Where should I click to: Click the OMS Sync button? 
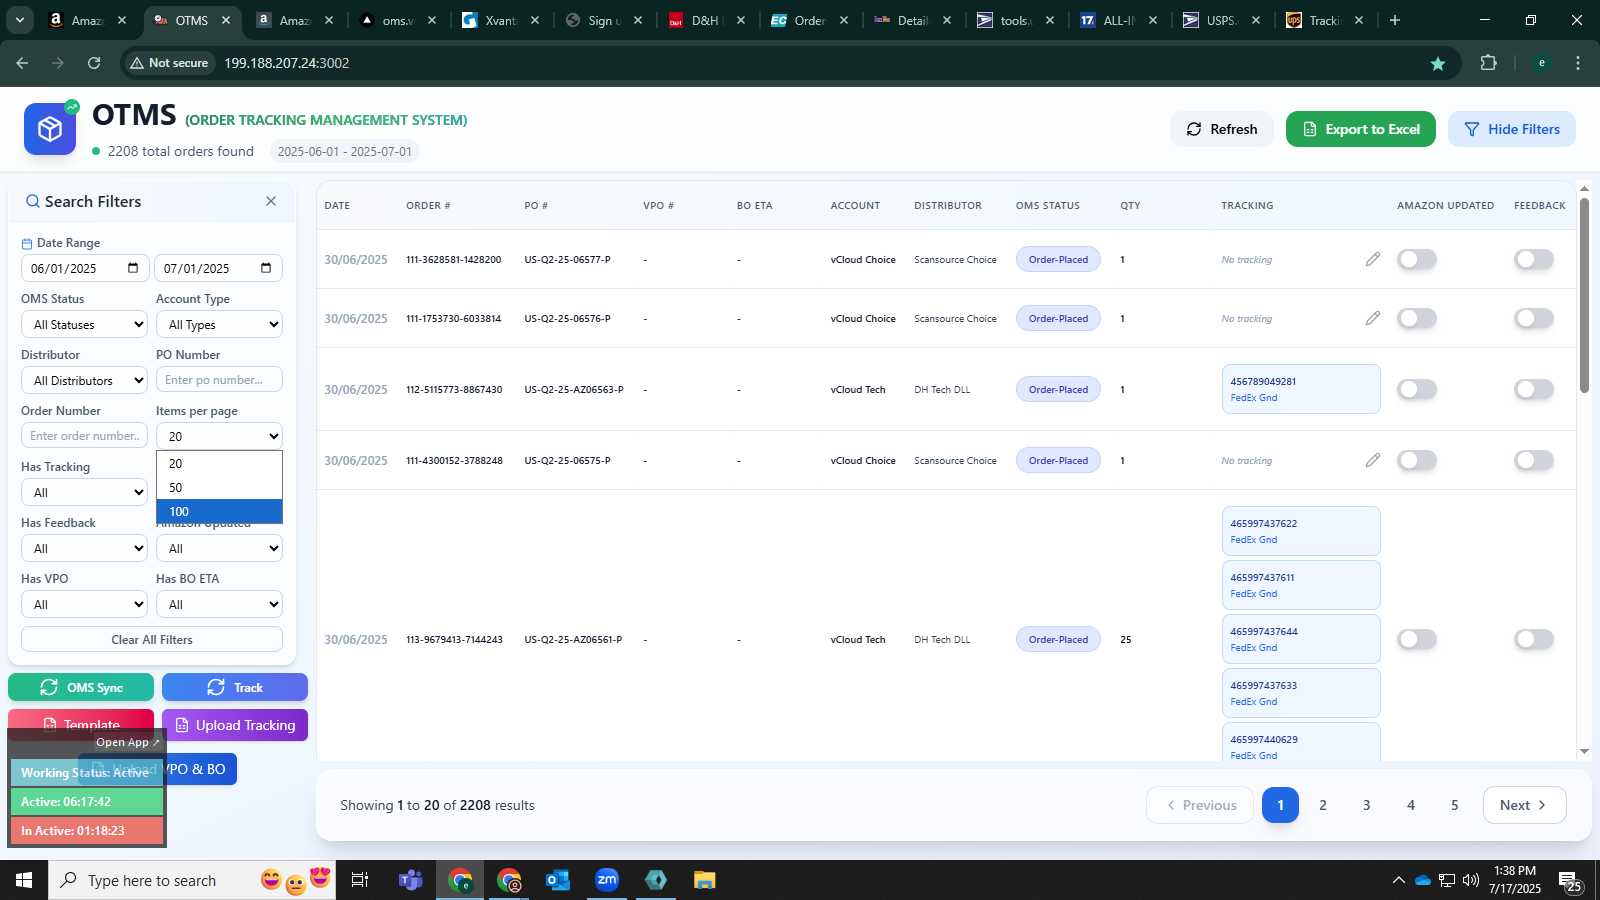coord(81,687)
